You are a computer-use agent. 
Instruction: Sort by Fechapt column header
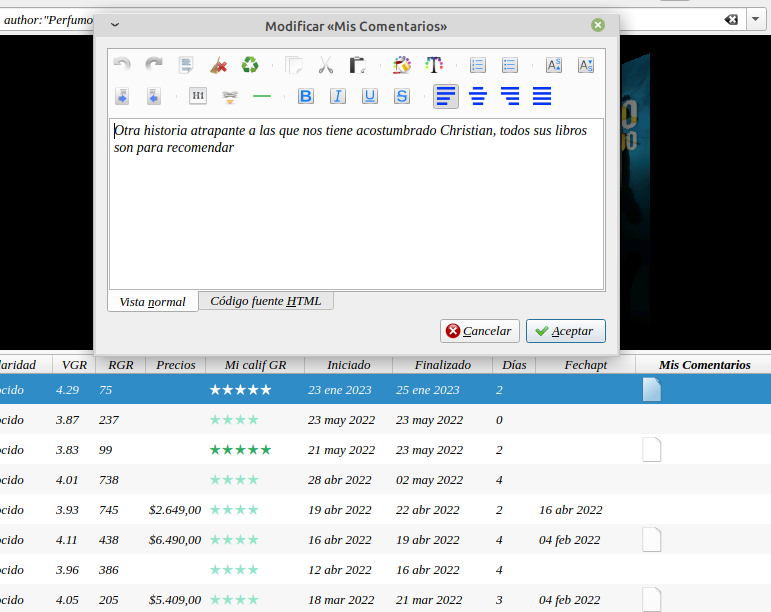point(586,365)
